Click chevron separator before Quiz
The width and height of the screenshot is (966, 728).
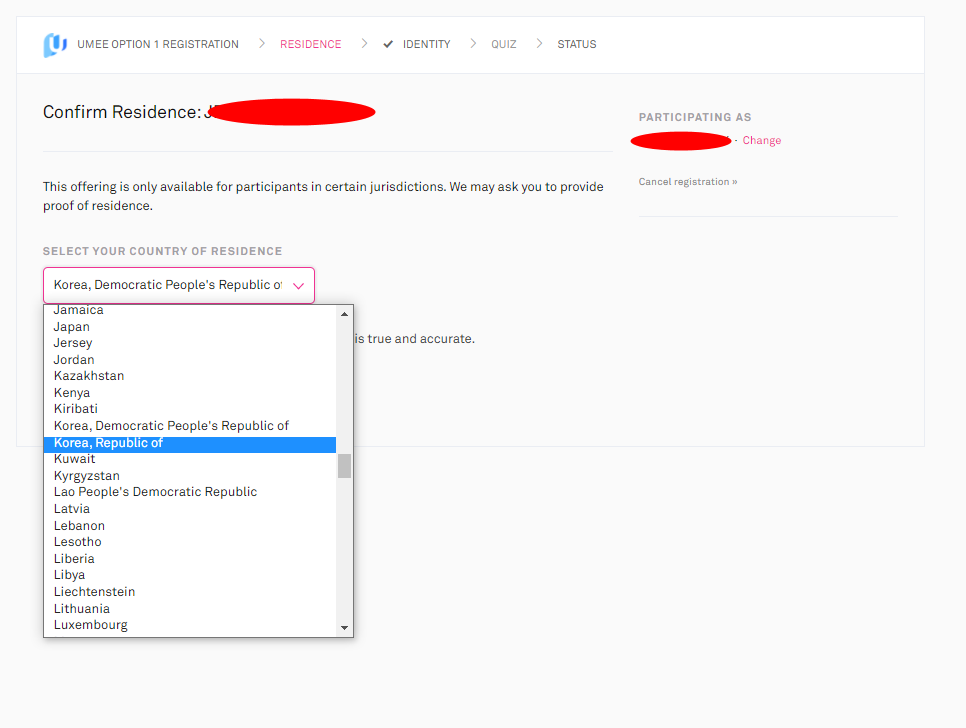[473, 44]
